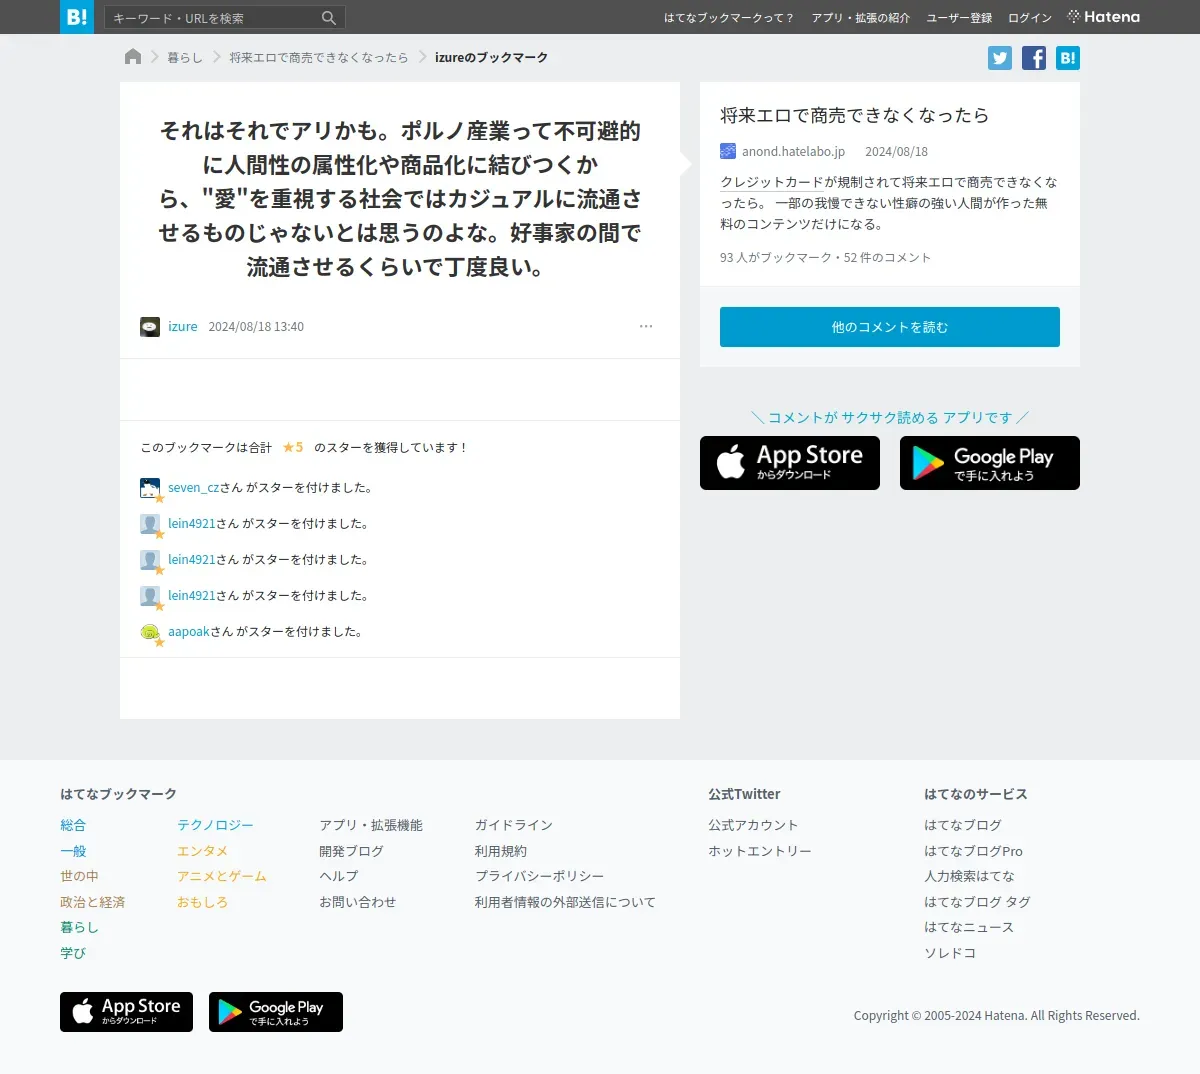Open footer はてなブログPro link

(x=973, y=851)
